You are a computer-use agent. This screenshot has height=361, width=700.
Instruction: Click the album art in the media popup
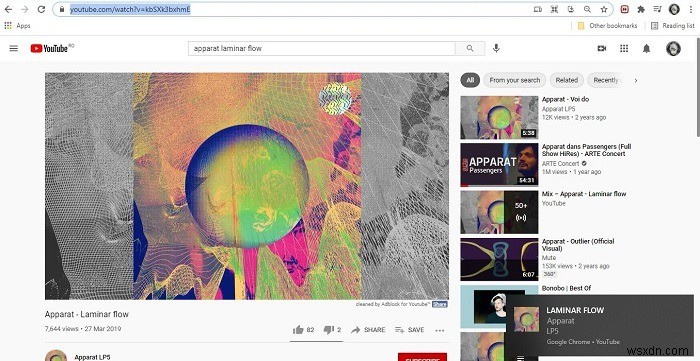click(x=526, y=320)
